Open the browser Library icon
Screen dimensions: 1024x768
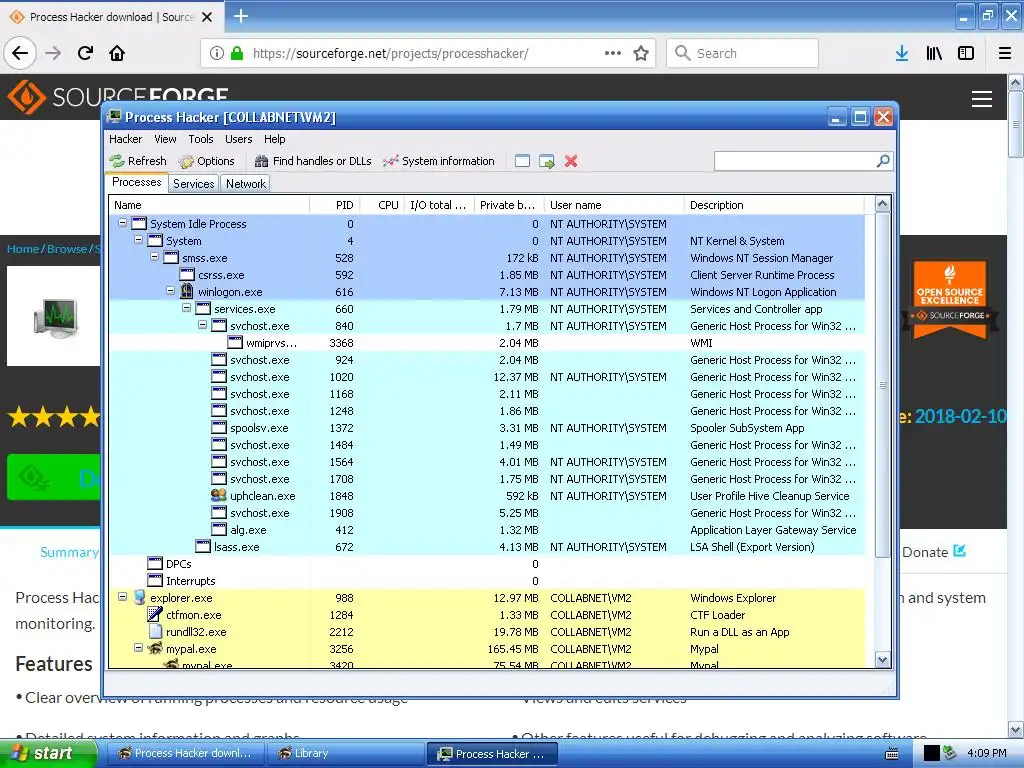[x=934, y=53]
